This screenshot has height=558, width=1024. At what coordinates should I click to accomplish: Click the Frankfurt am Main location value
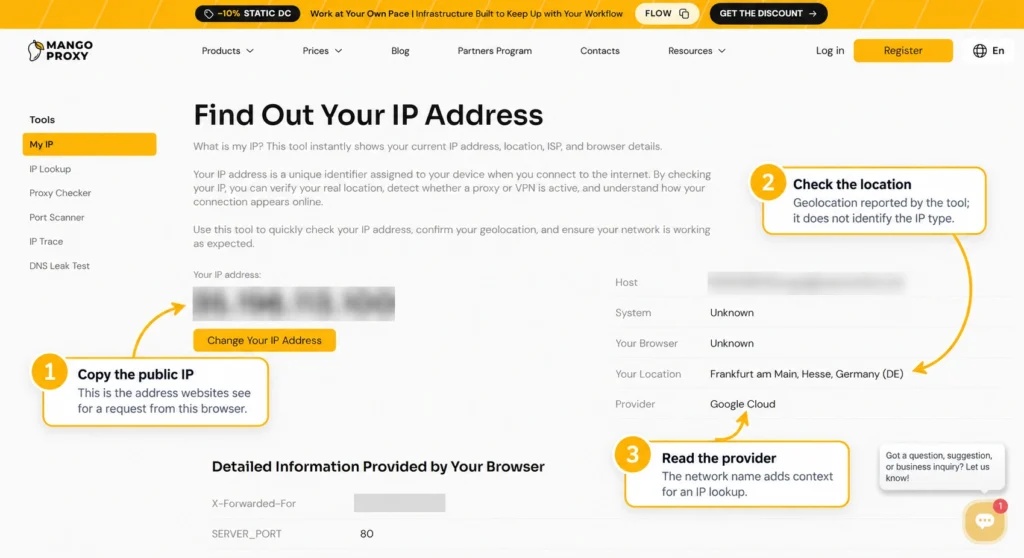tap(807, 374)
